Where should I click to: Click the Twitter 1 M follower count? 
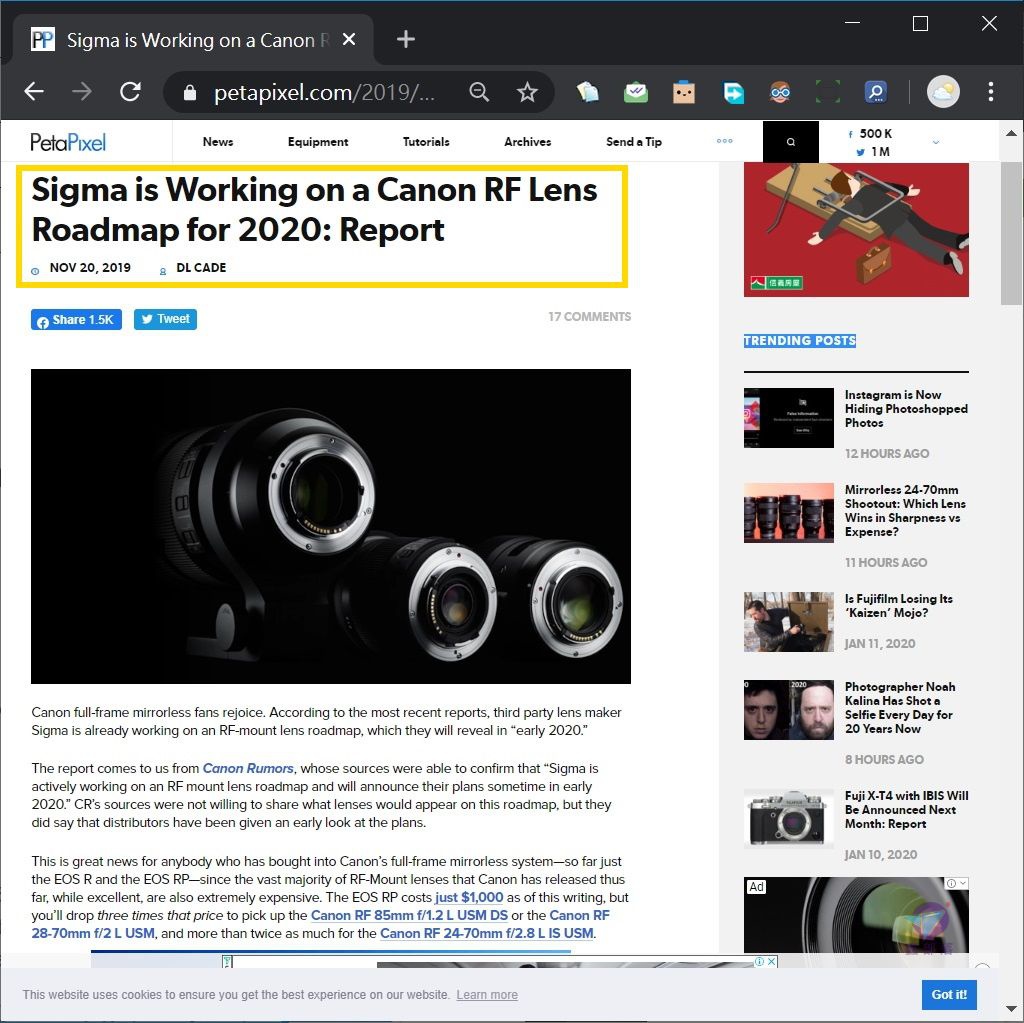873,152
